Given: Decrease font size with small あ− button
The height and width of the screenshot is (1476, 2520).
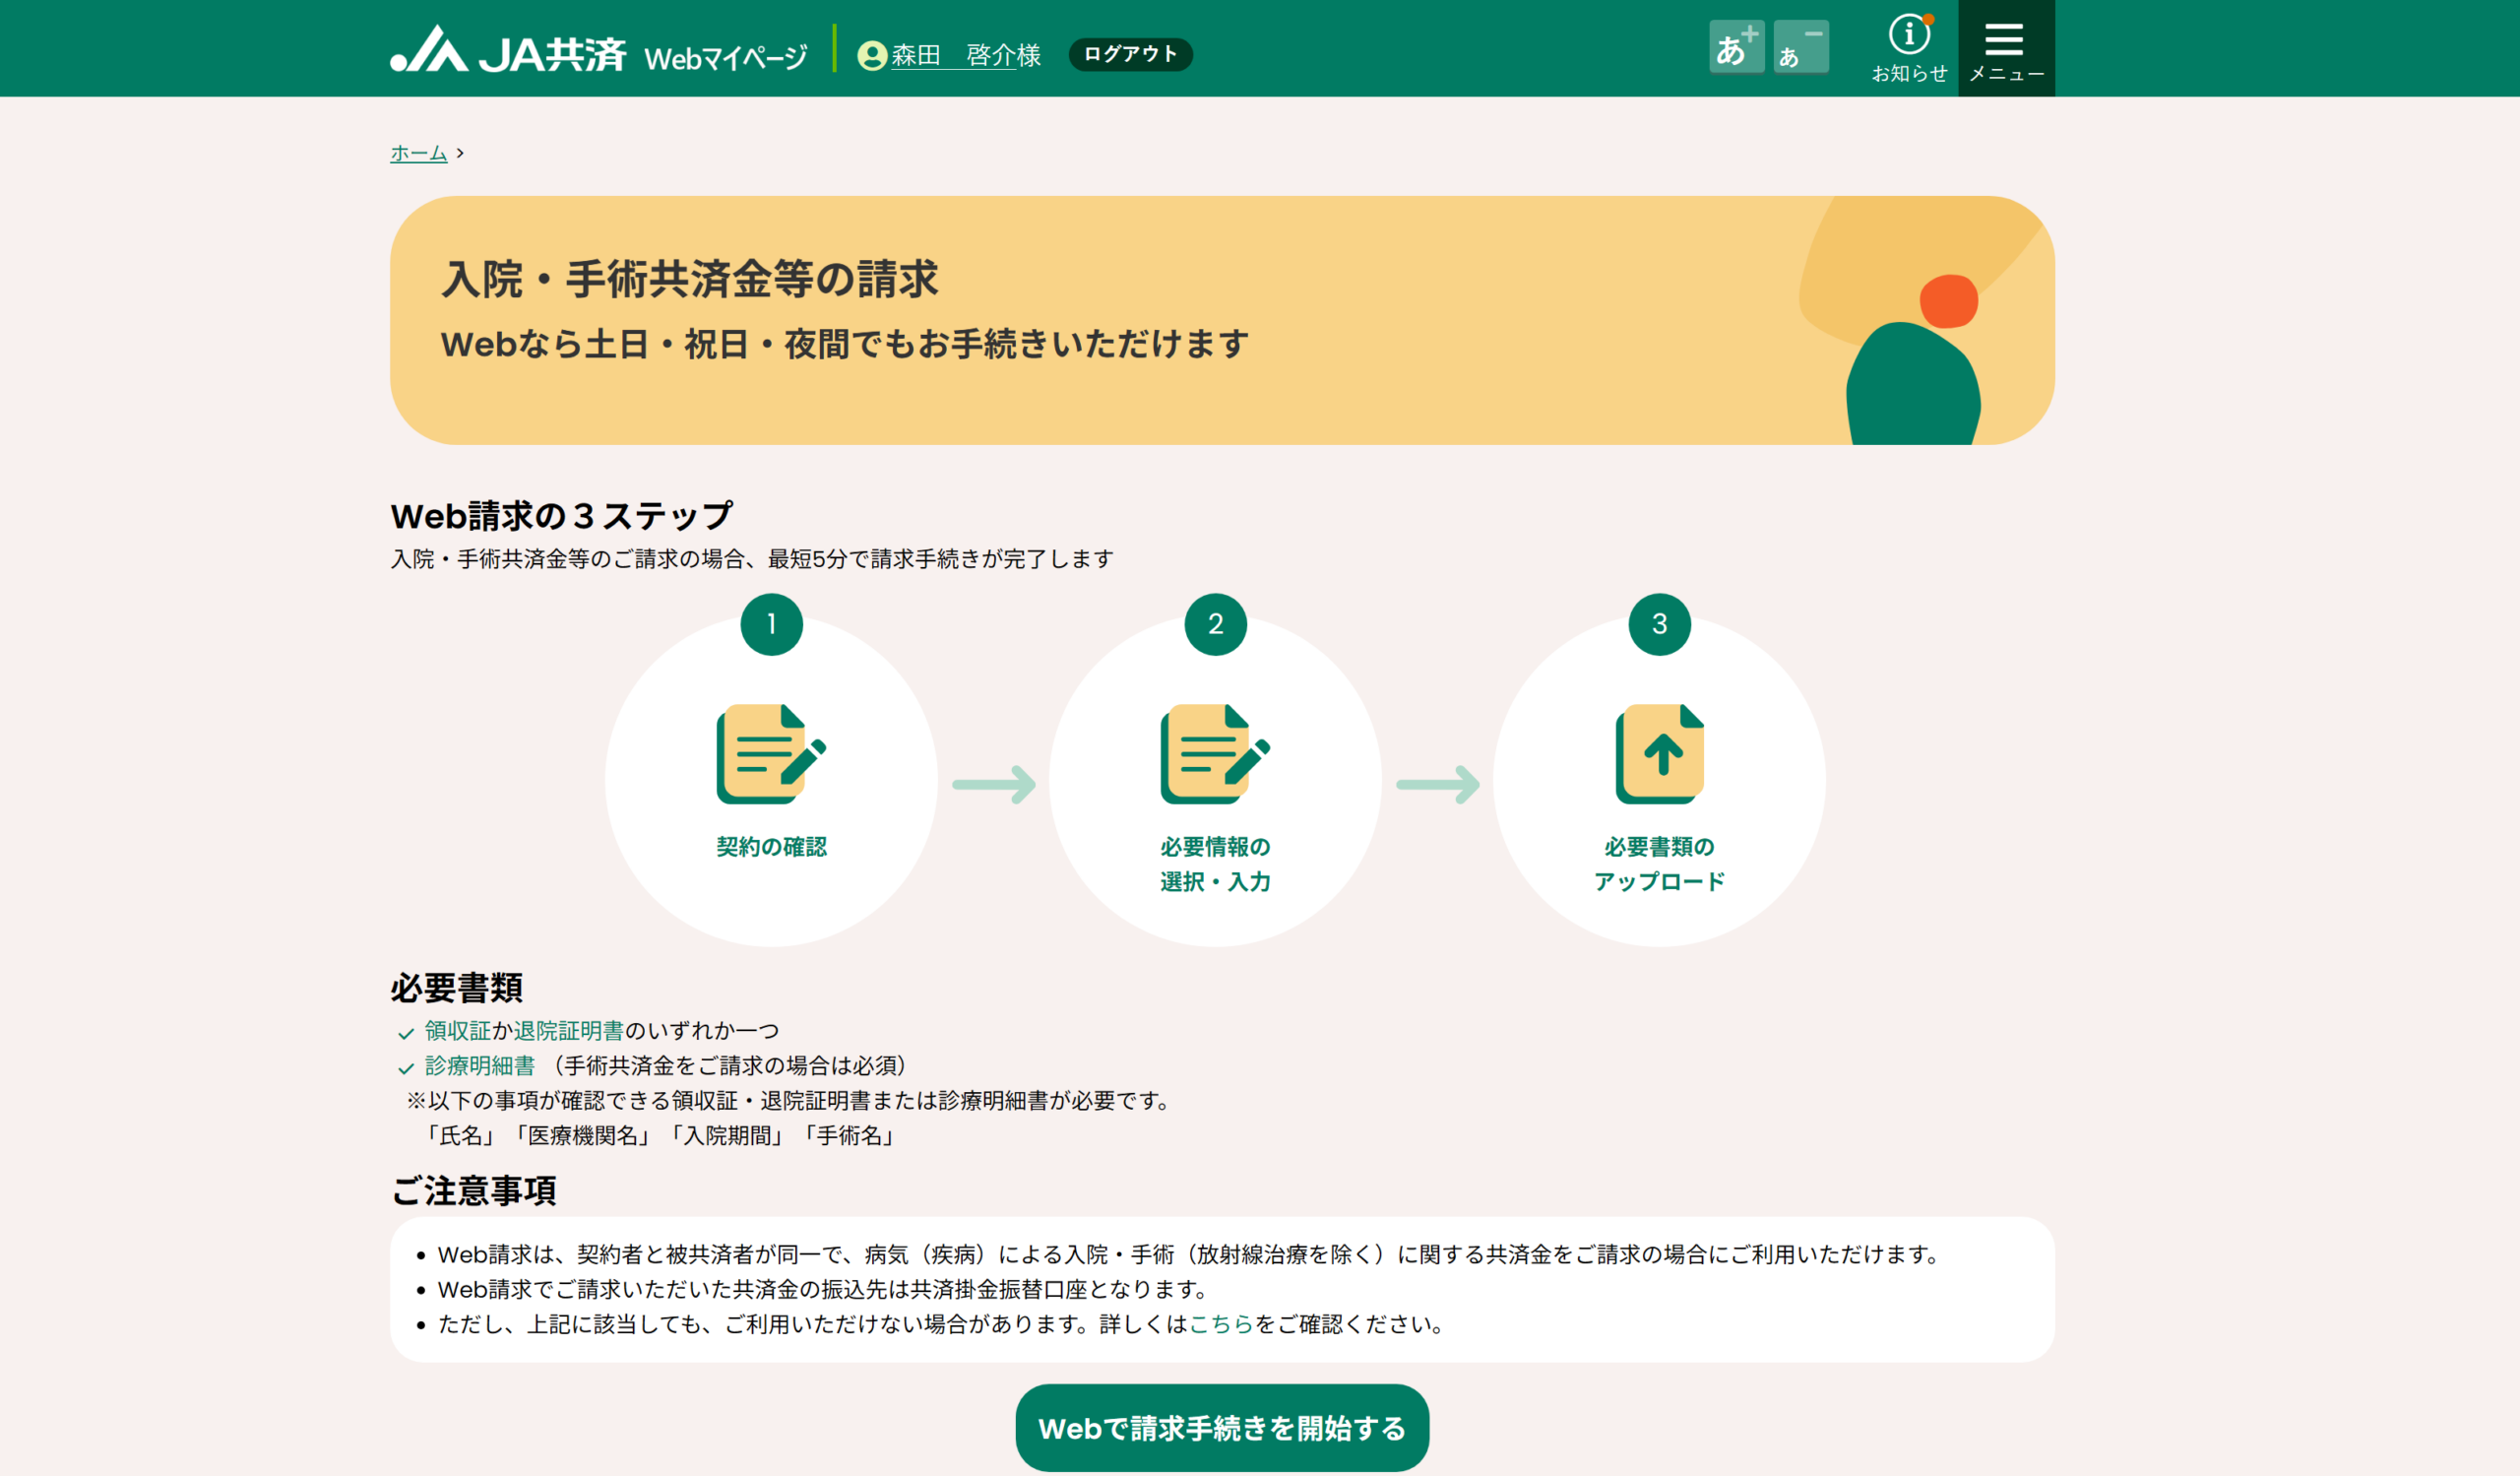Looking at the screenshot, I should pyautogui.click(x=1800, y=47).
